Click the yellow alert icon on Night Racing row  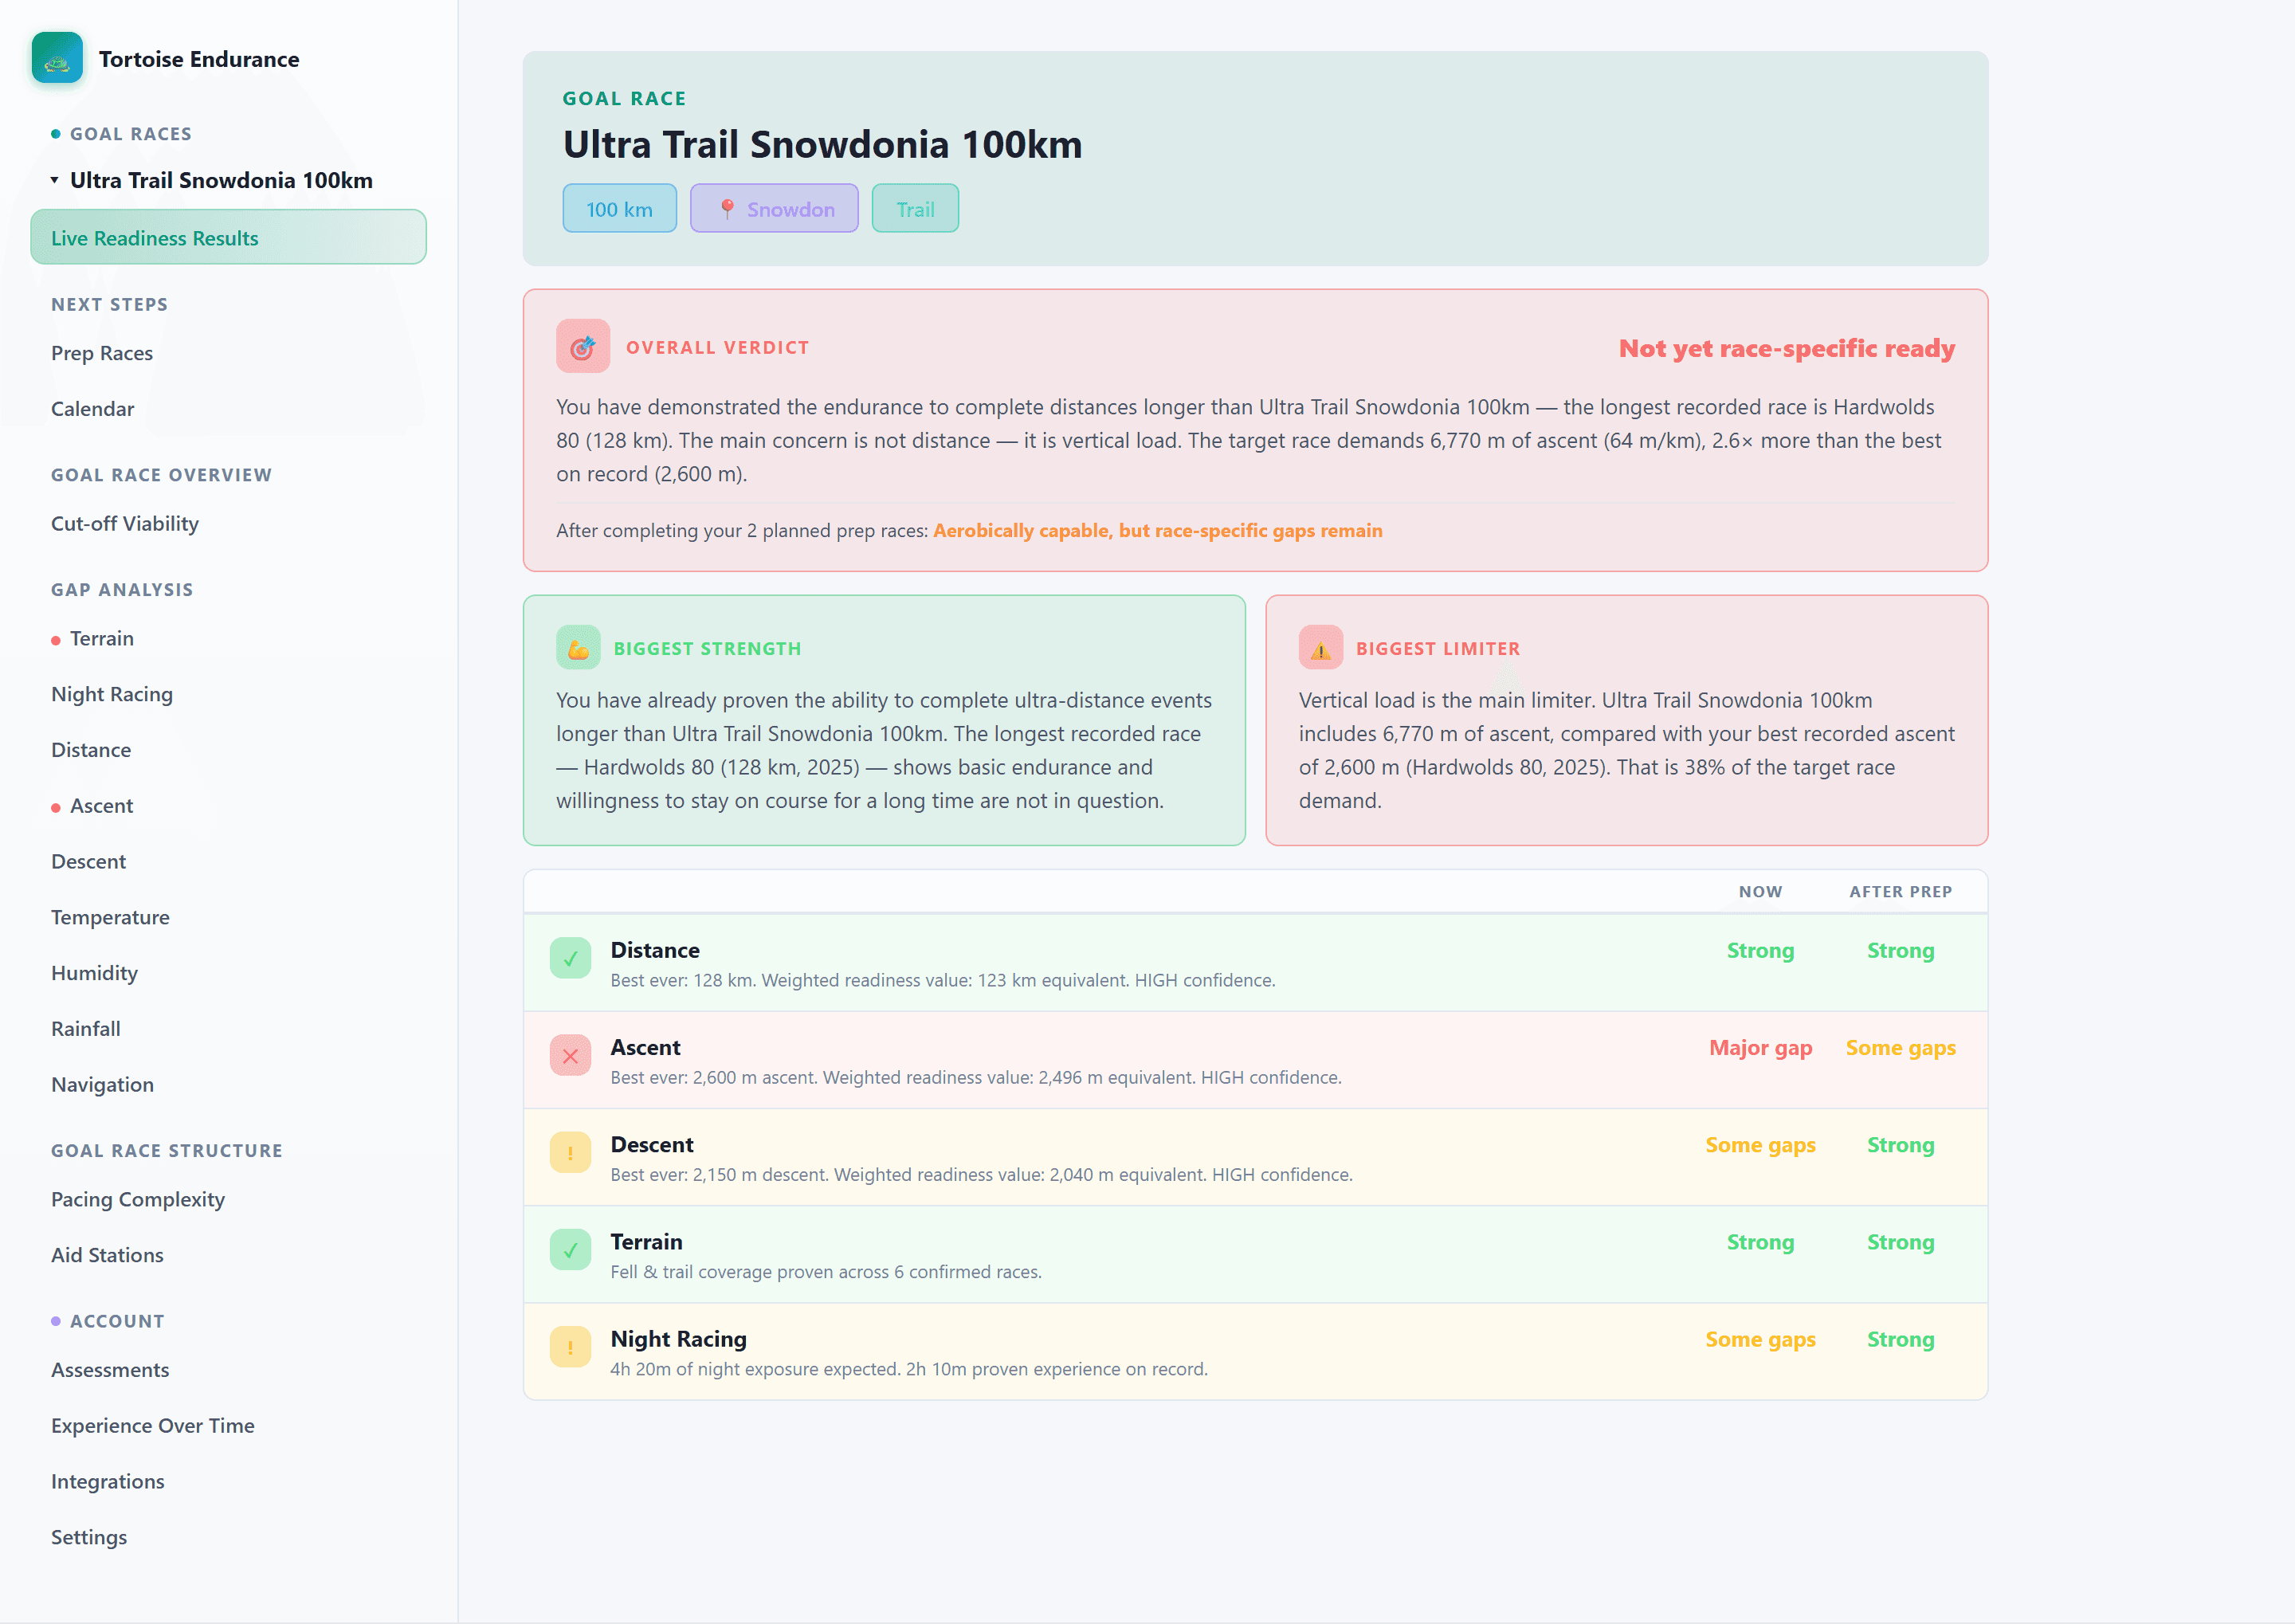(x=570, y=1346)
